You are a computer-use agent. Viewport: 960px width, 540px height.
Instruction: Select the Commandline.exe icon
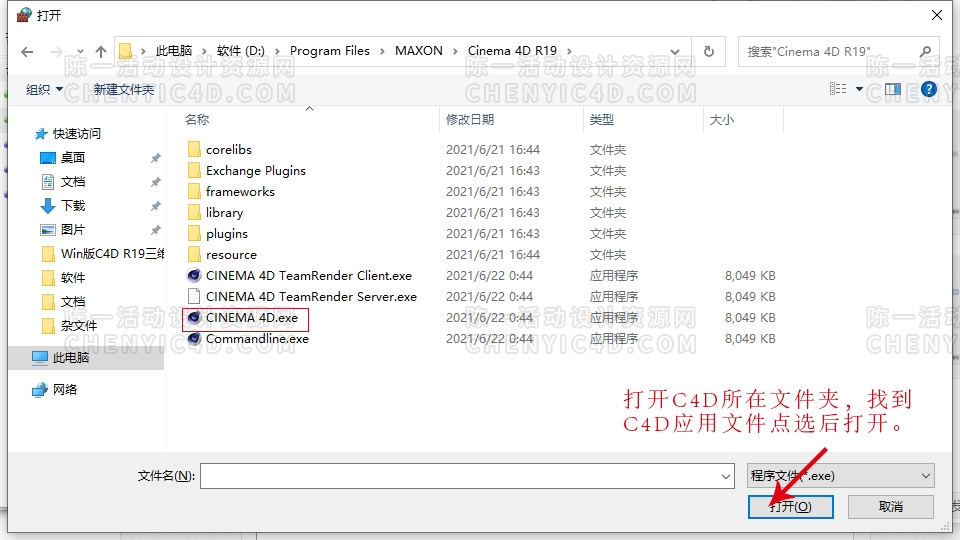(x=194, y=339)
